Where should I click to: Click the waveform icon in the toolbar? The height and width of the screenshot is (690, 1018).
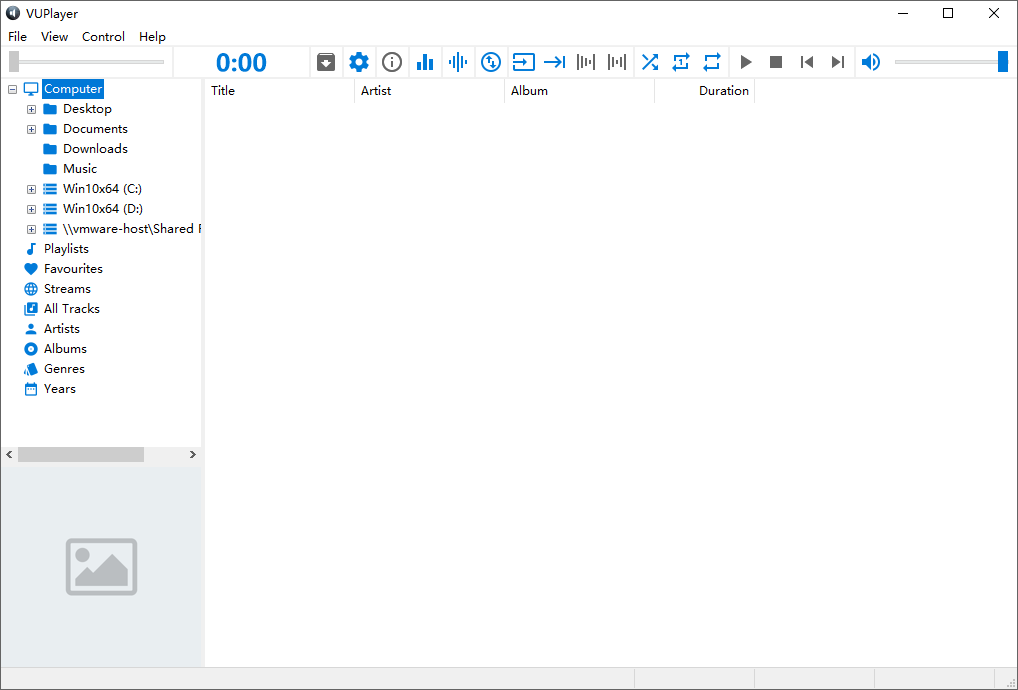458,62
